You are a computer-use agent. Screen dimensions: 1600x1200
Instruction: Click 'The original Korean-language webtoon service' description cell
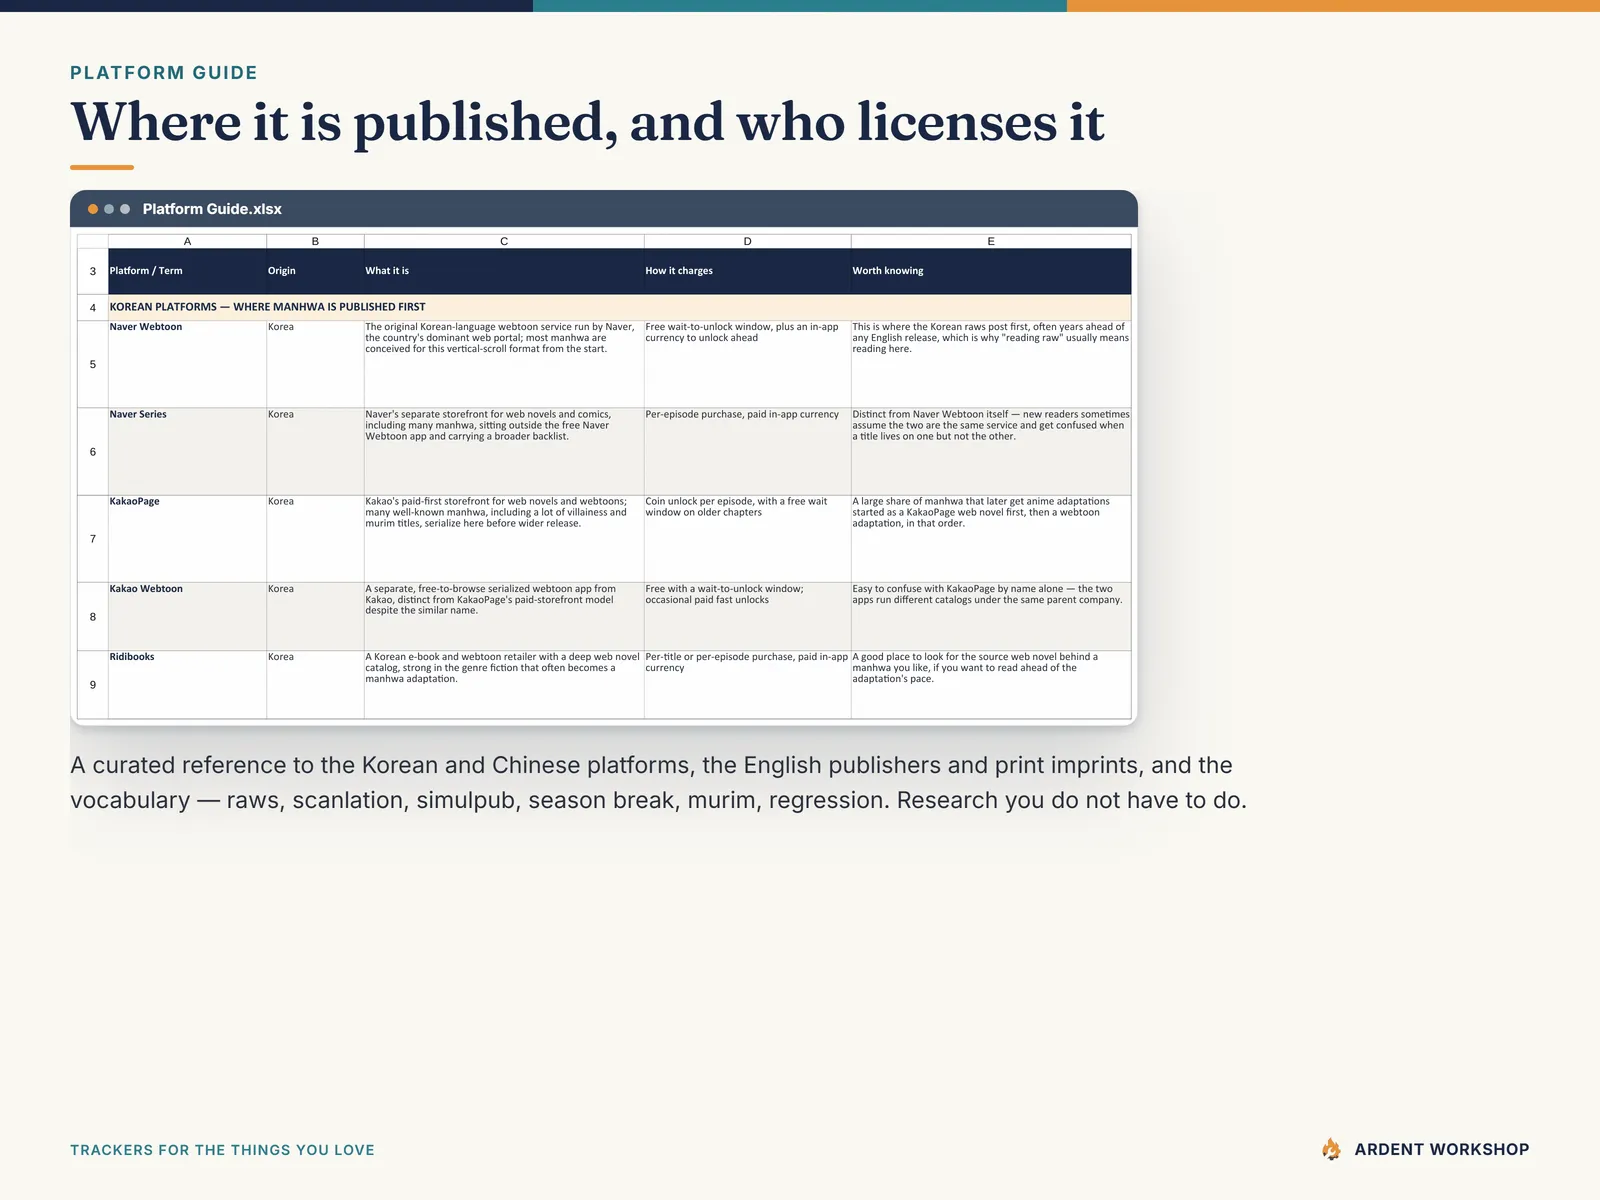tap(504, 364)
